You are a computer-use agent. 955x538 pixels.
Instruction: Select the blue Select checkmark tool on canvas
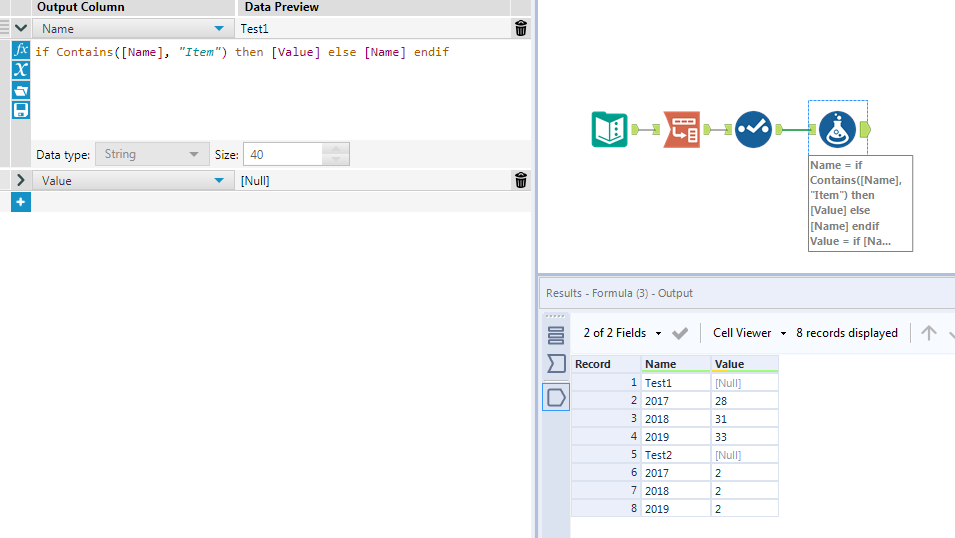tap(753, 129)
